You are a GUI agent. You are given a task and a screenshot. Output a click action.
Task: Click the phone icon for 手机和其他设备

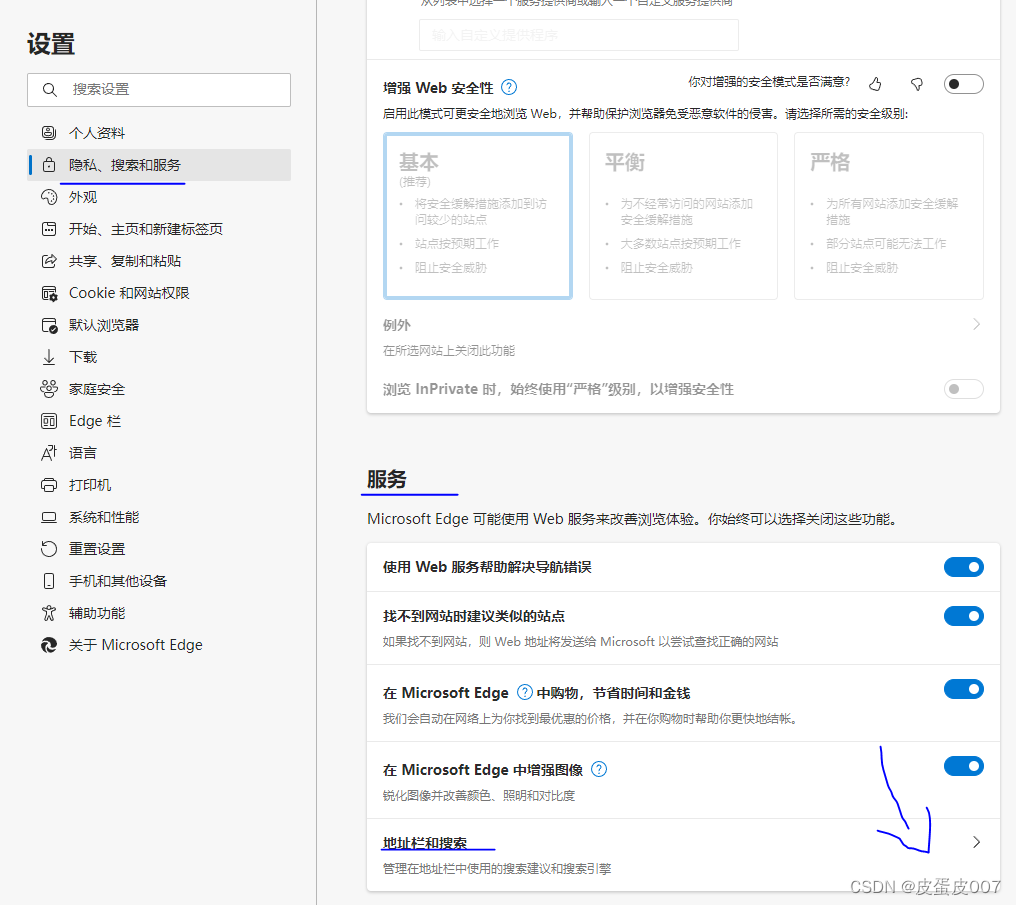(x=49, y=581)
